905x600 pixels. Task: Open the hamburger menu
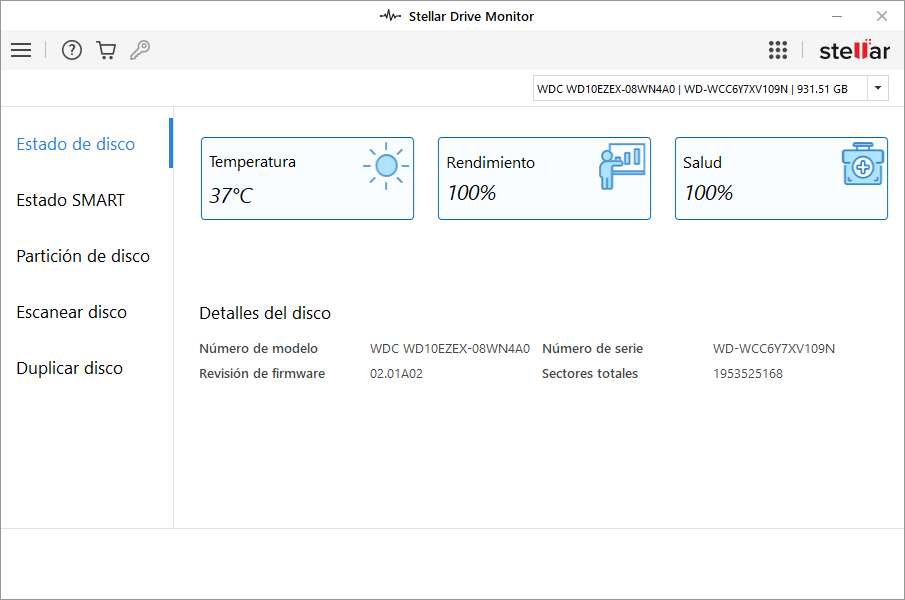(x=21, y=50)
